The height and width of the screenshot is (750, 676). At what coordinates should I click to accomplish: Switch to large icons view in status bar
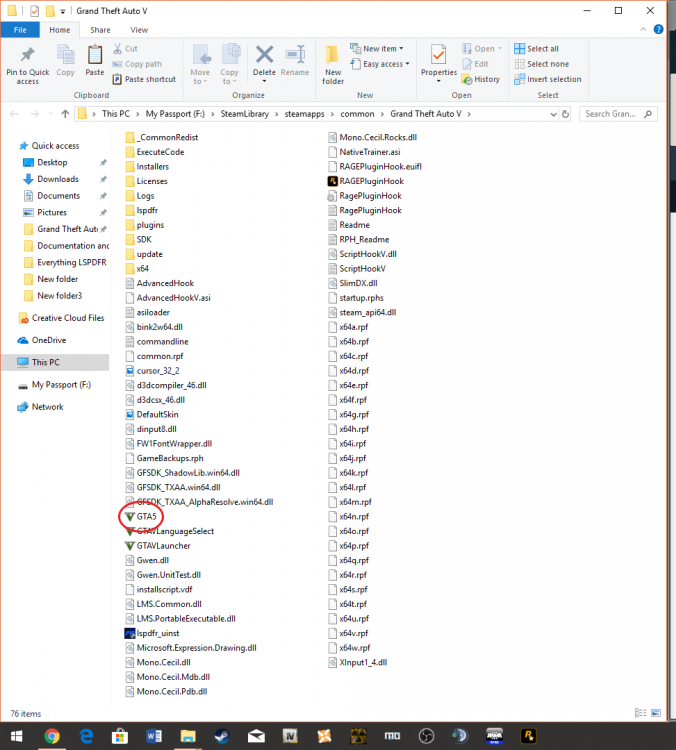pos(656,713)
